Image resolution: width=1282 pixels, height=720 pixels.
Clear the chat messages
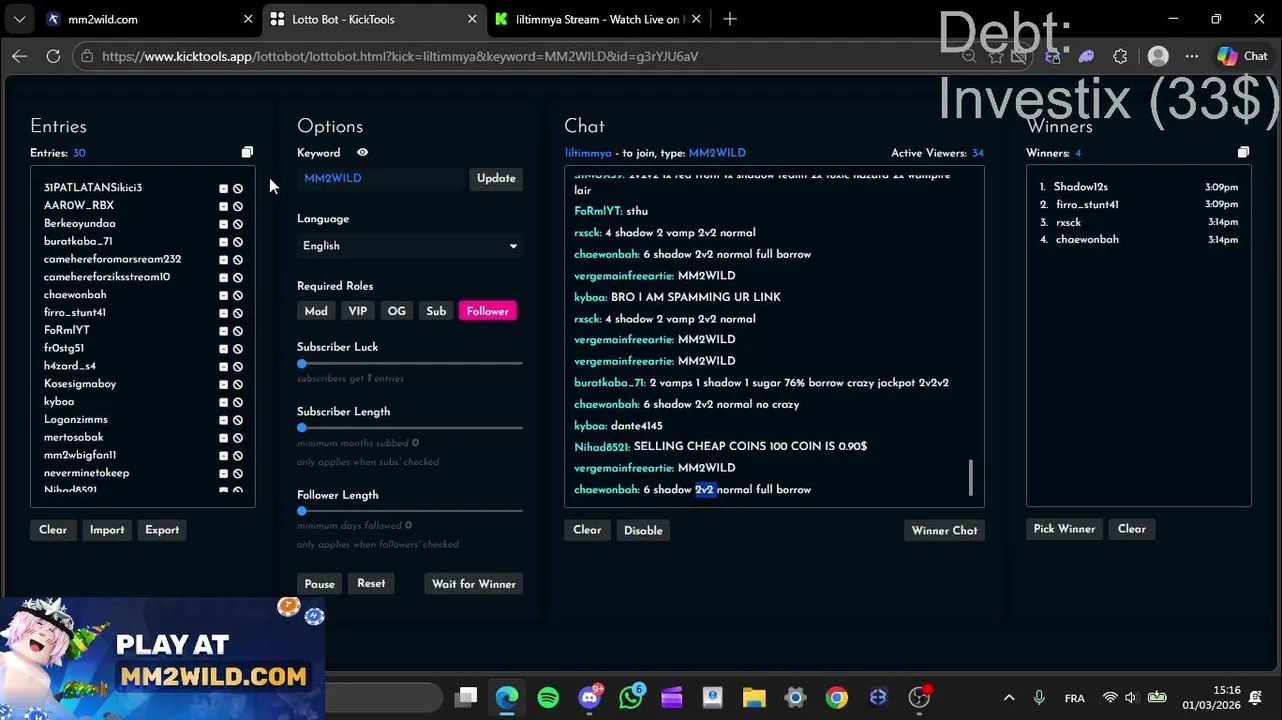(587, 530)
